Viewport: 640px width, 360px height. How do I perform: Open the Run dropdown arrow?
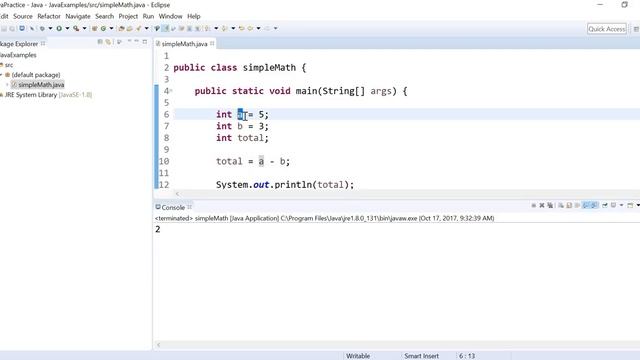67,29
